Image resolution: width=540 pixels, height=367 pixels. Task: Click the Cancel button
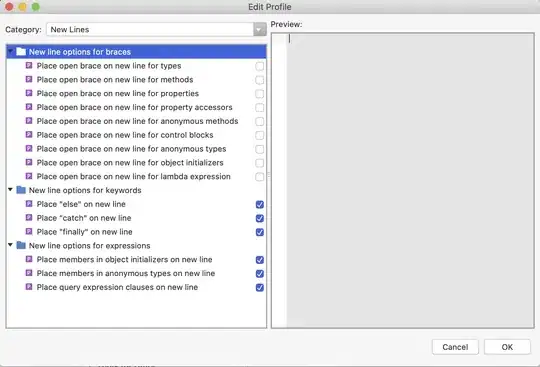[x=455, y=347]
